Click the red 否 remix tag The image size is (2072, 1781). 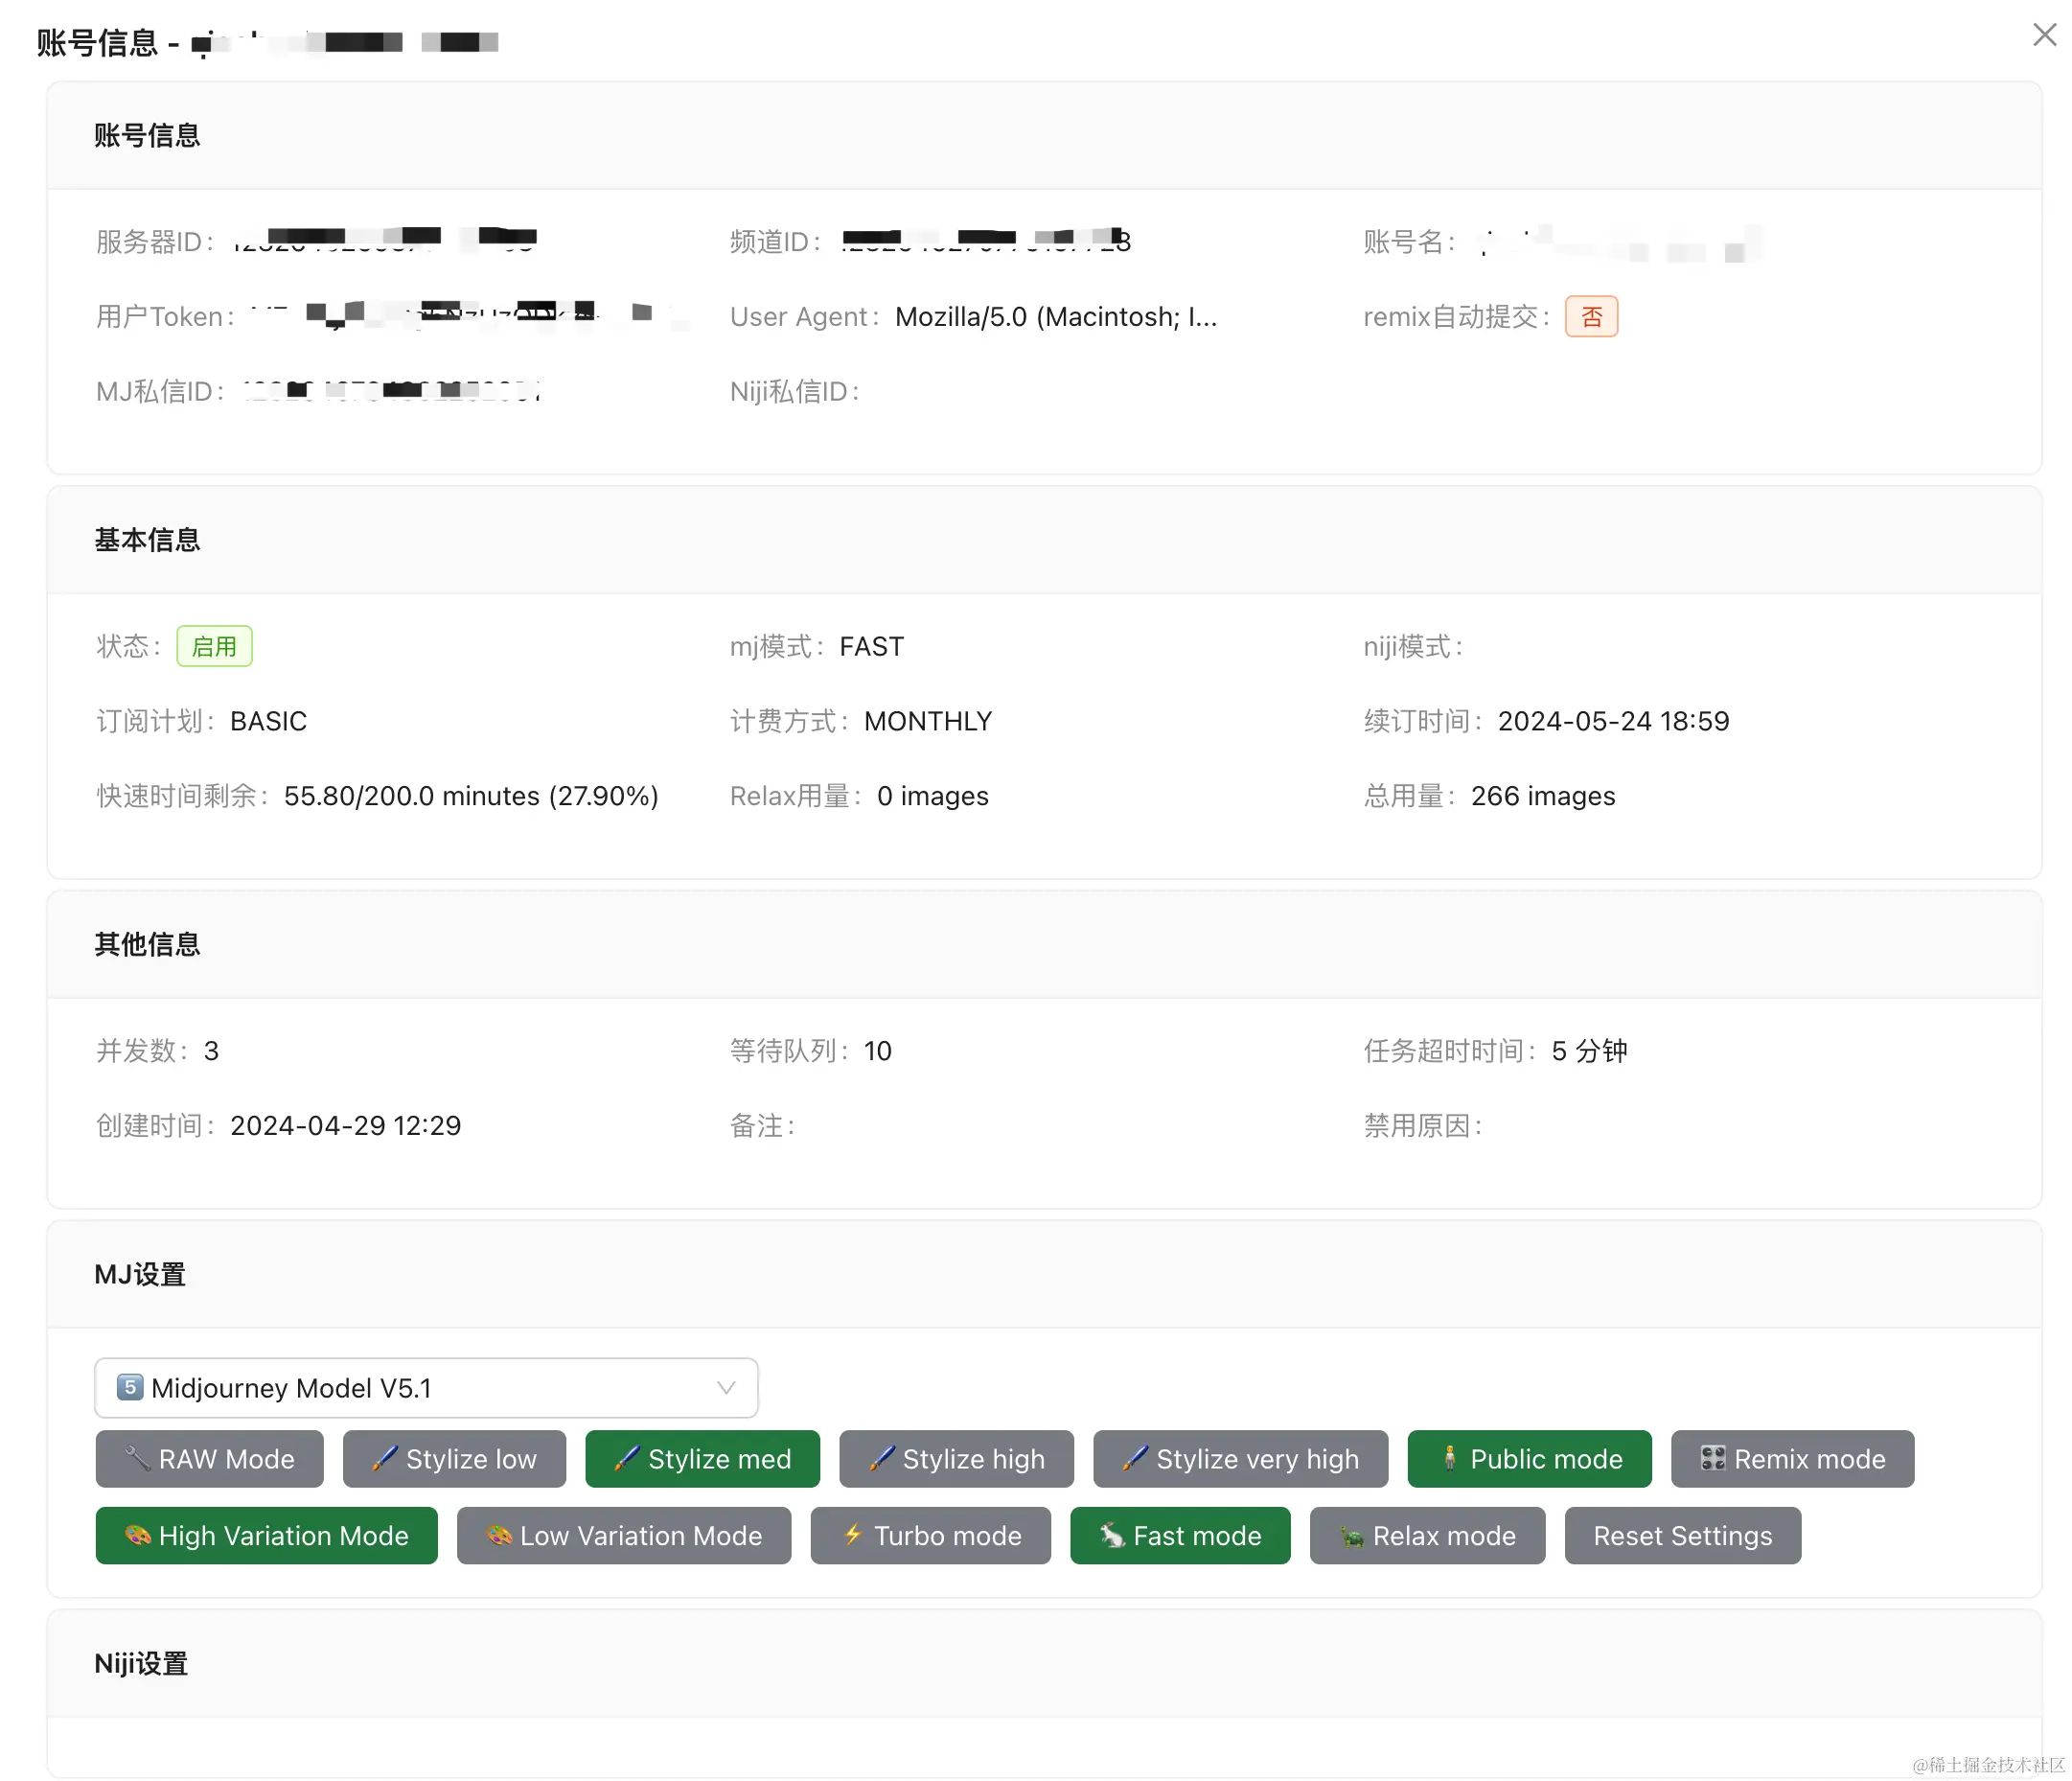click(x=1591, y=317)
